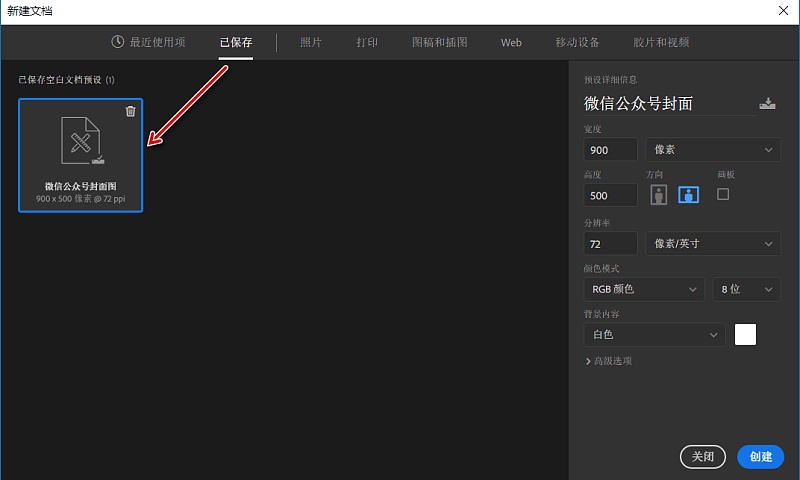Click the resolution field showing 72

(610, 244)
